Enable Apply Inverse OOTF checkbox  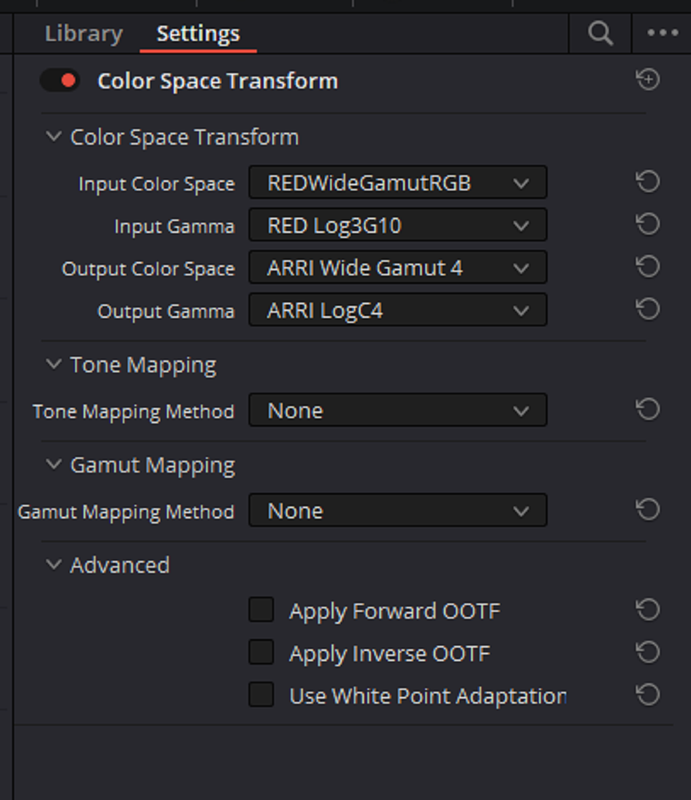click(261, 652)
